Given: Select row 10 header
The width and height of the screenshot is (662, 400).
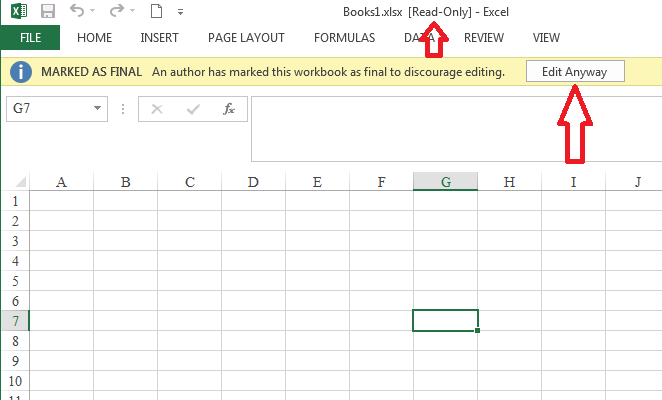Looking at the screenshot, I should click(x=15, y=381).
